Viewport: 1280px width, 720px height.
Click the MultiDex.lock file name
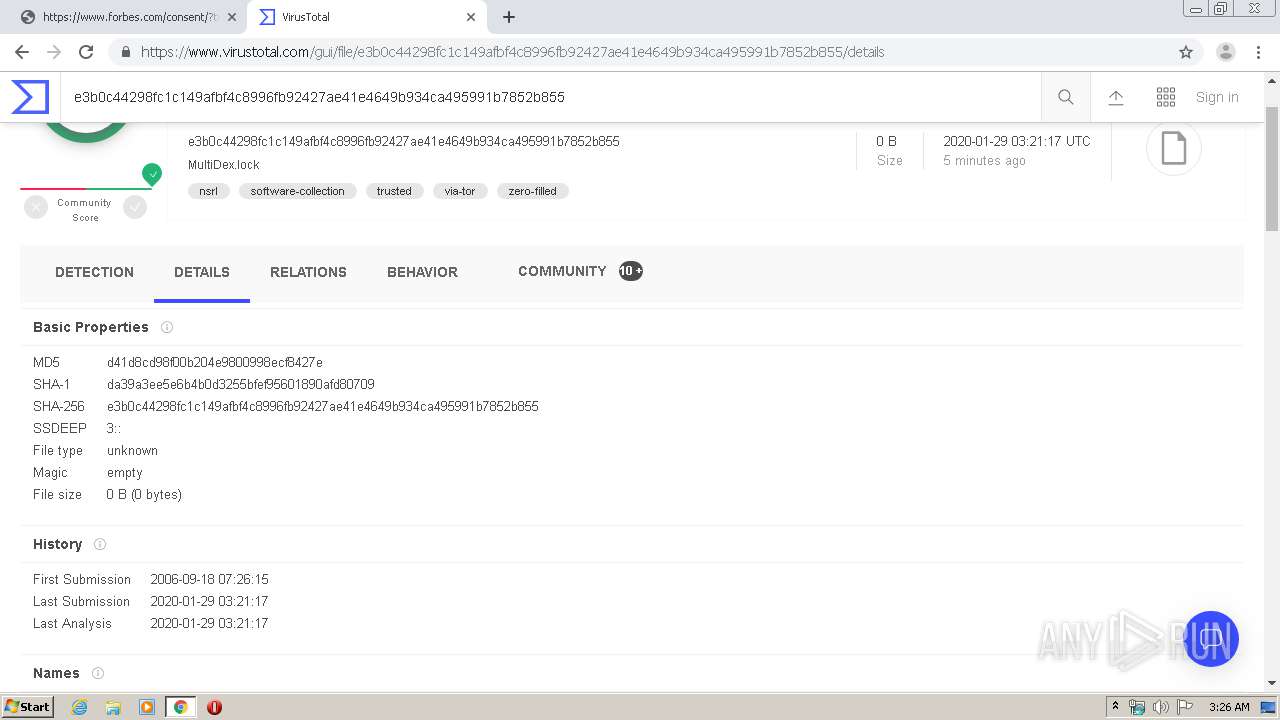click(x=224, y=165)
